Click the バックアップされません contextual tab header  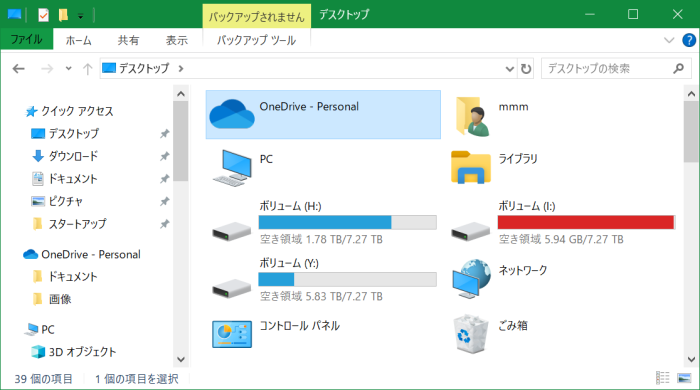pyautogui.click(x=256, y=17)
